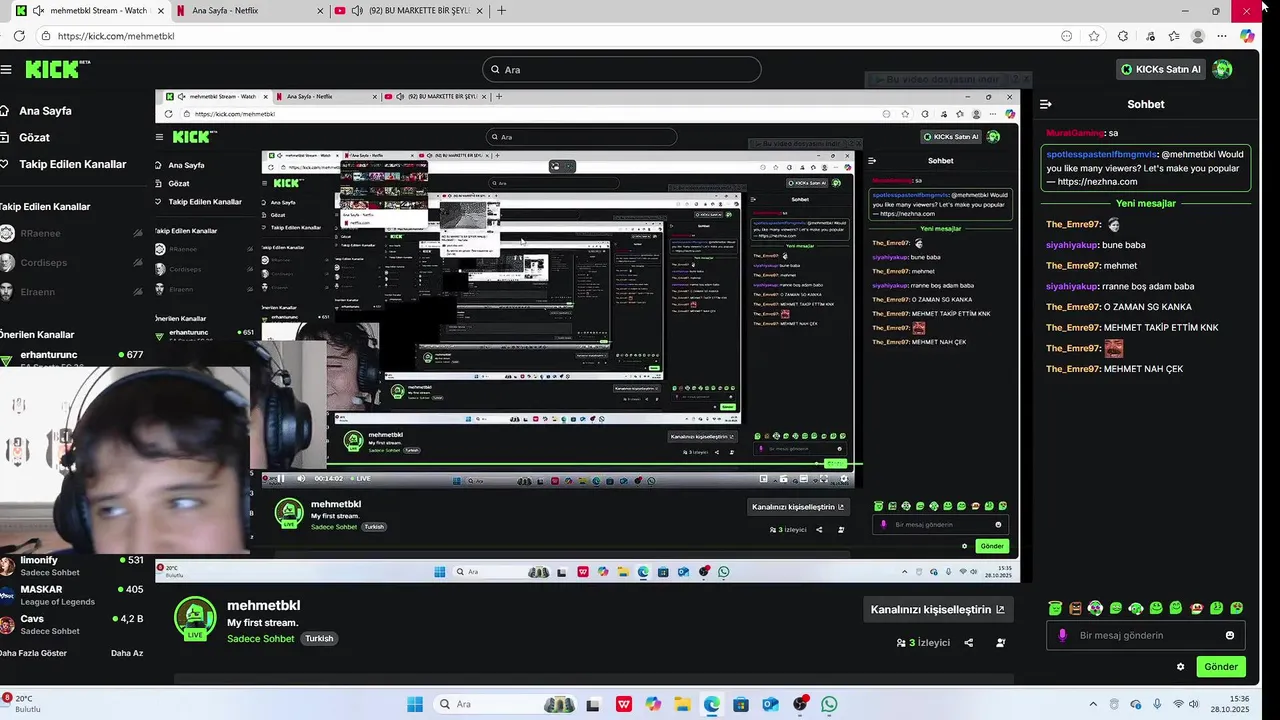Click the Turkish language tag
The height and width of the screenshot is (720, 1280).
tap(319, 639)
